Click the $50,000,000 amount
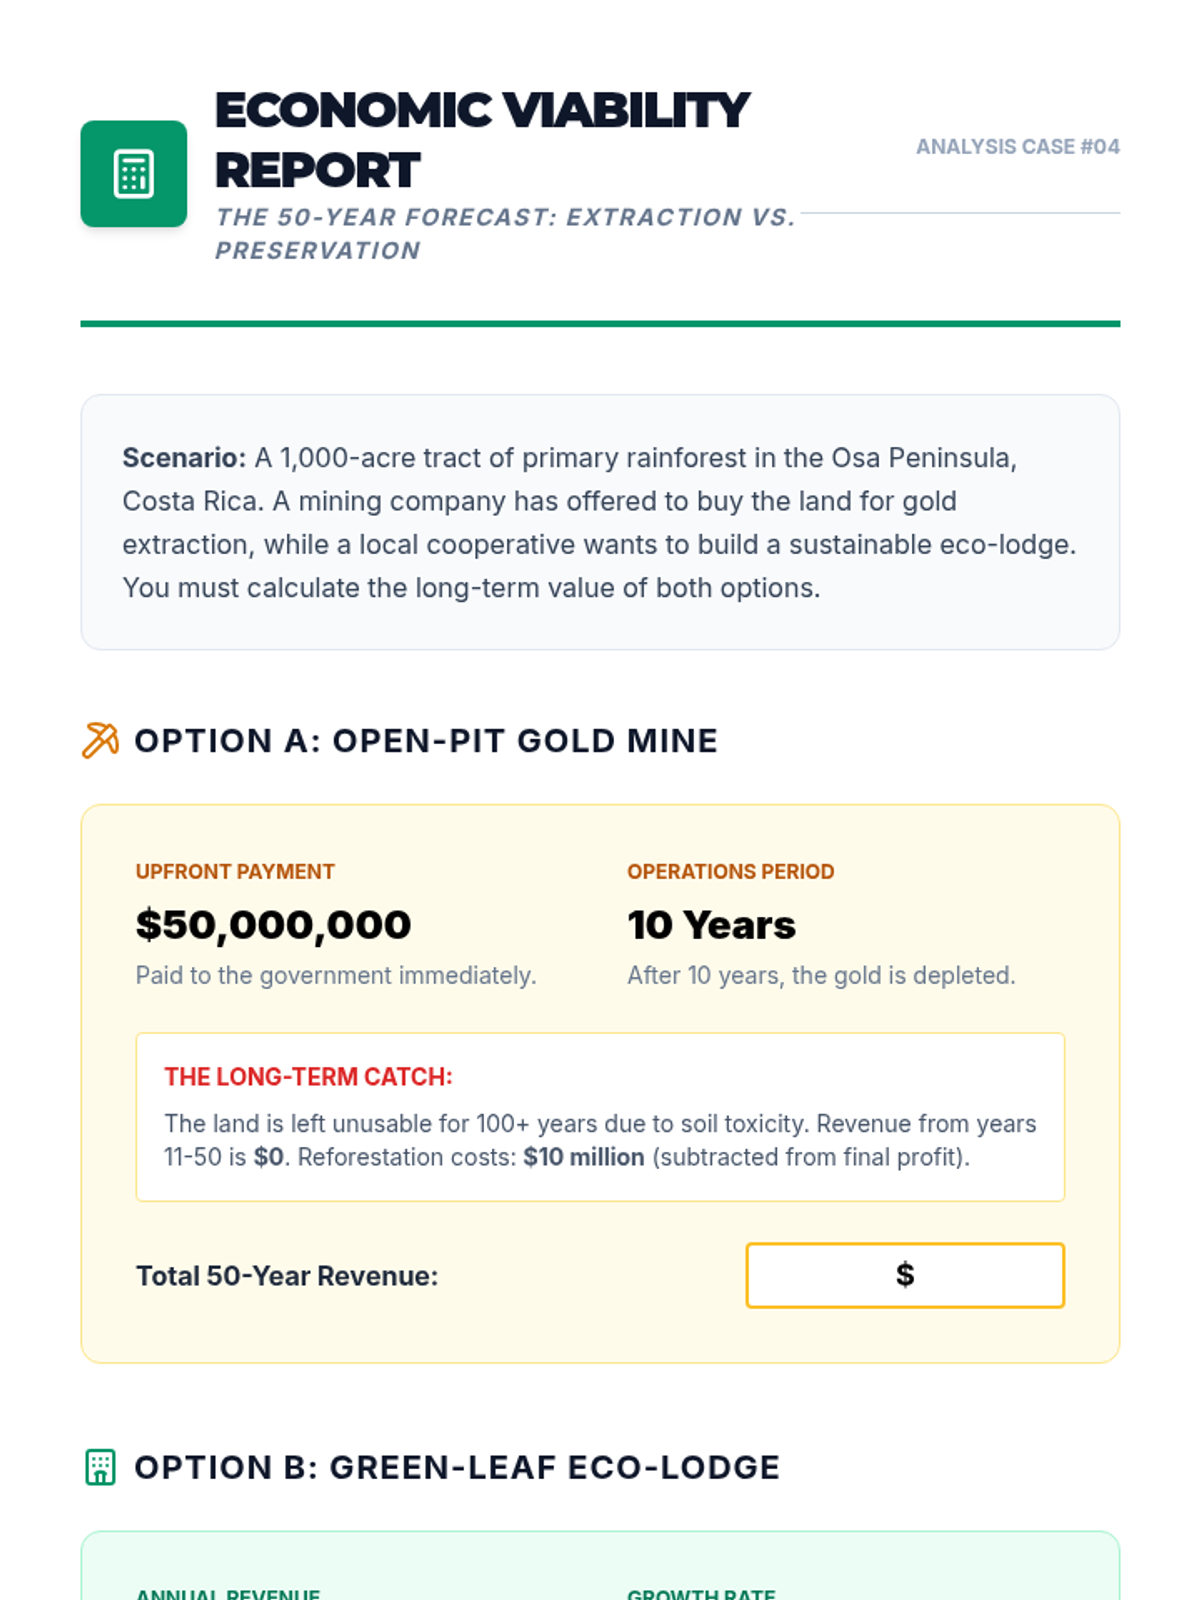Viewport: 1200px width, 1600px height. coord(273,925)
